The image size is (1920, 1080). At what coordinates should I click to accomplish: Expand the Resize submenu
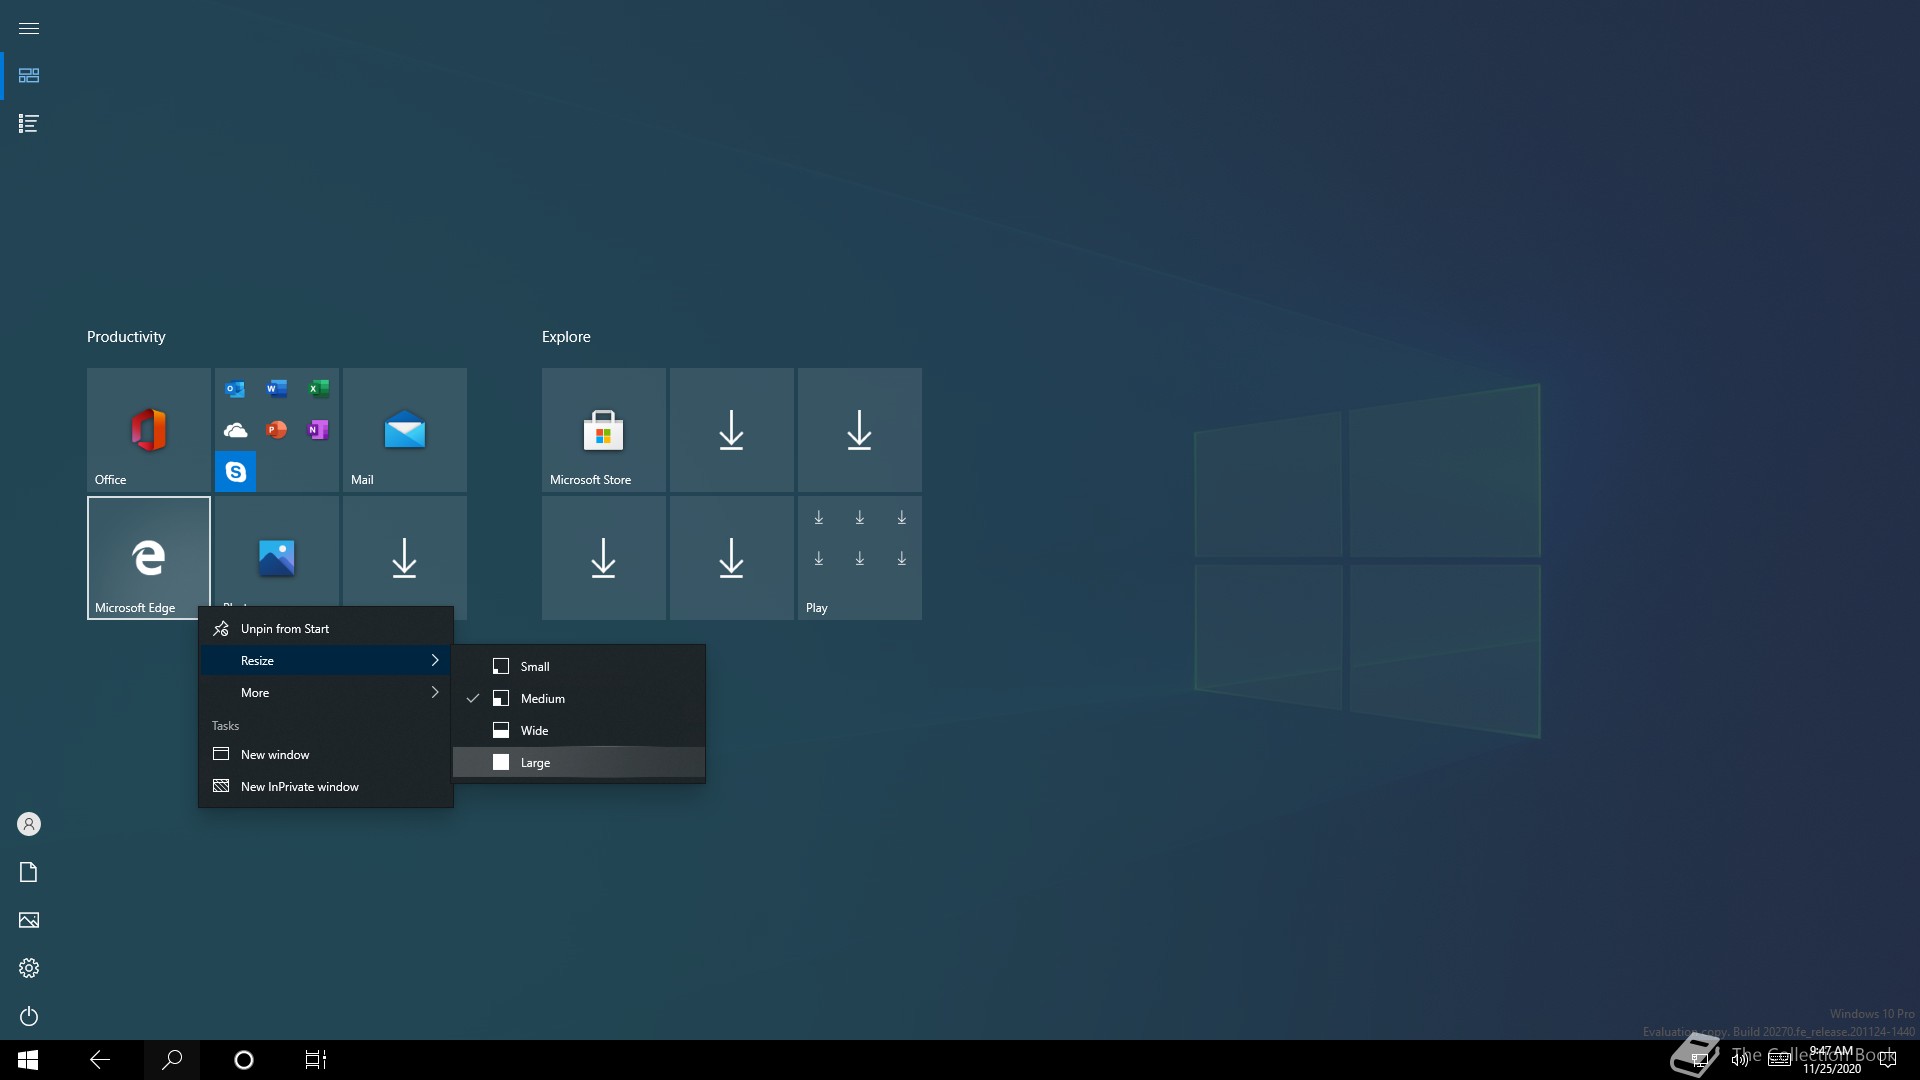pos(326,660)
